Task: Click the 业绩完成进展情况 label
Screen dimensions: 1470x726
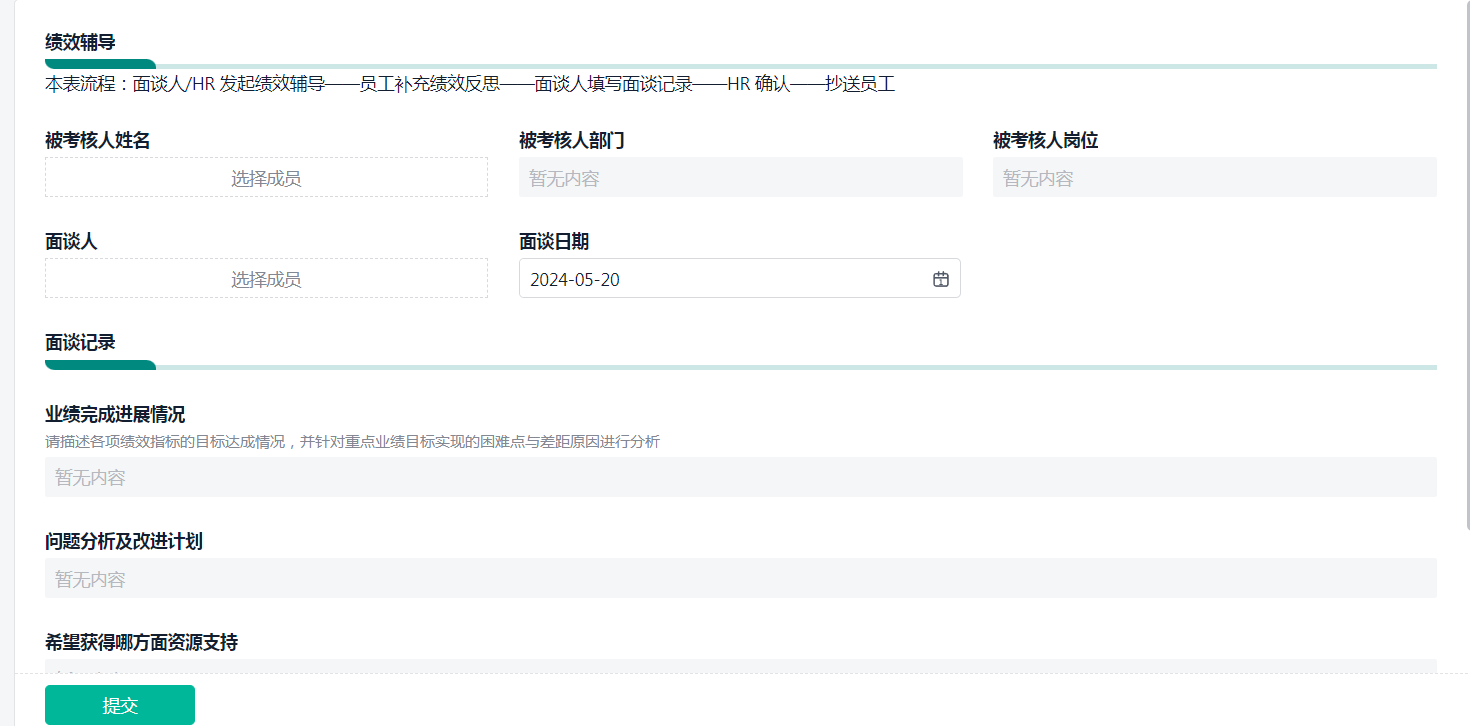Action: point(115,414)
